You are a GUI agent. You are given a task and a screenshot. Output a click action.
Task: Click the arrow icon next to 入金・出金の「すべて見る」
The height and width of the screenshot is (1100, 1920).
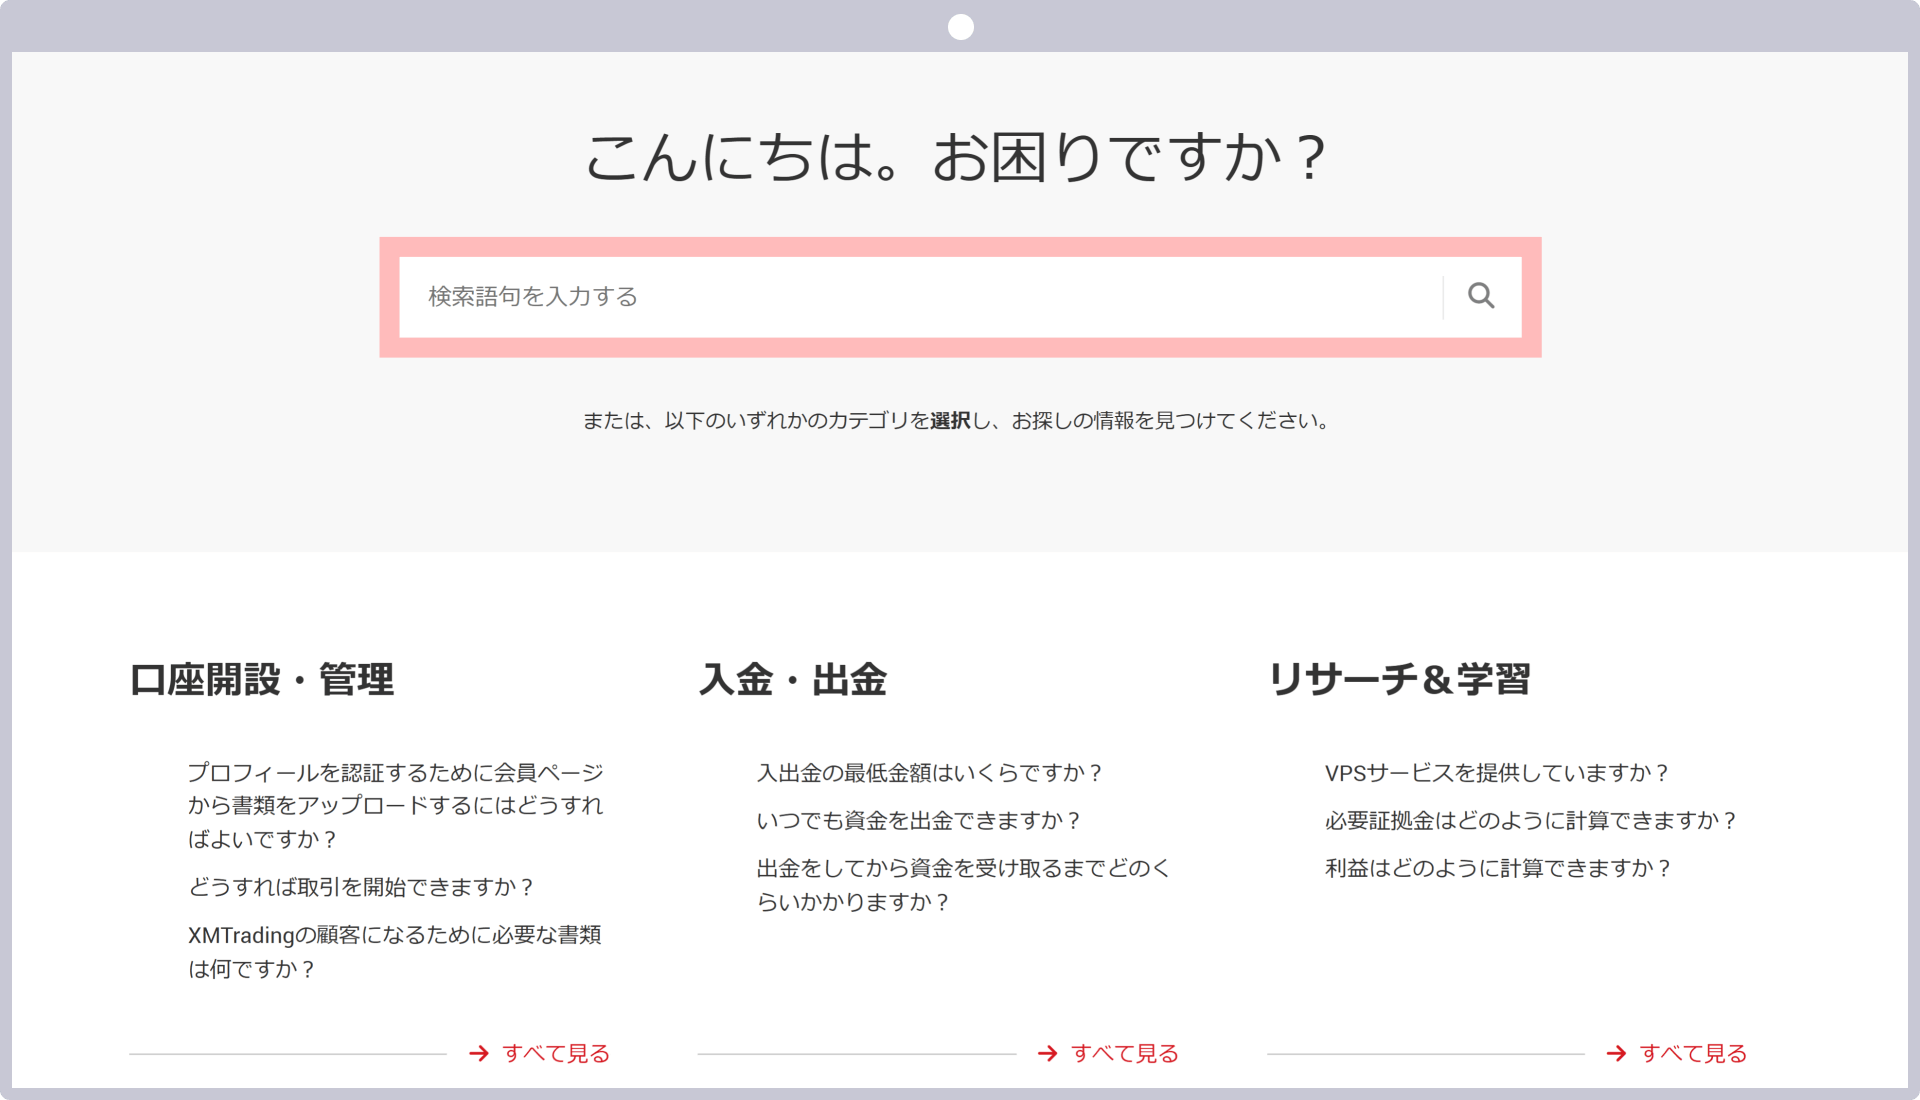[1046, 1053]
